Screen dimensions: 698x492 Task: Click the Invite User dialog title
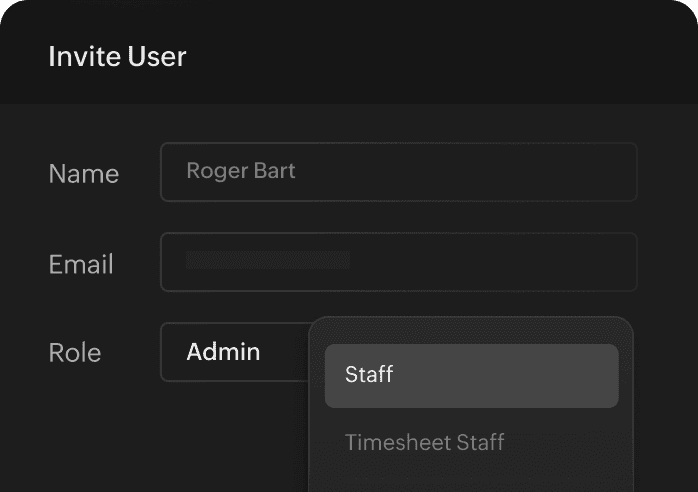click(x=117, y=56)
